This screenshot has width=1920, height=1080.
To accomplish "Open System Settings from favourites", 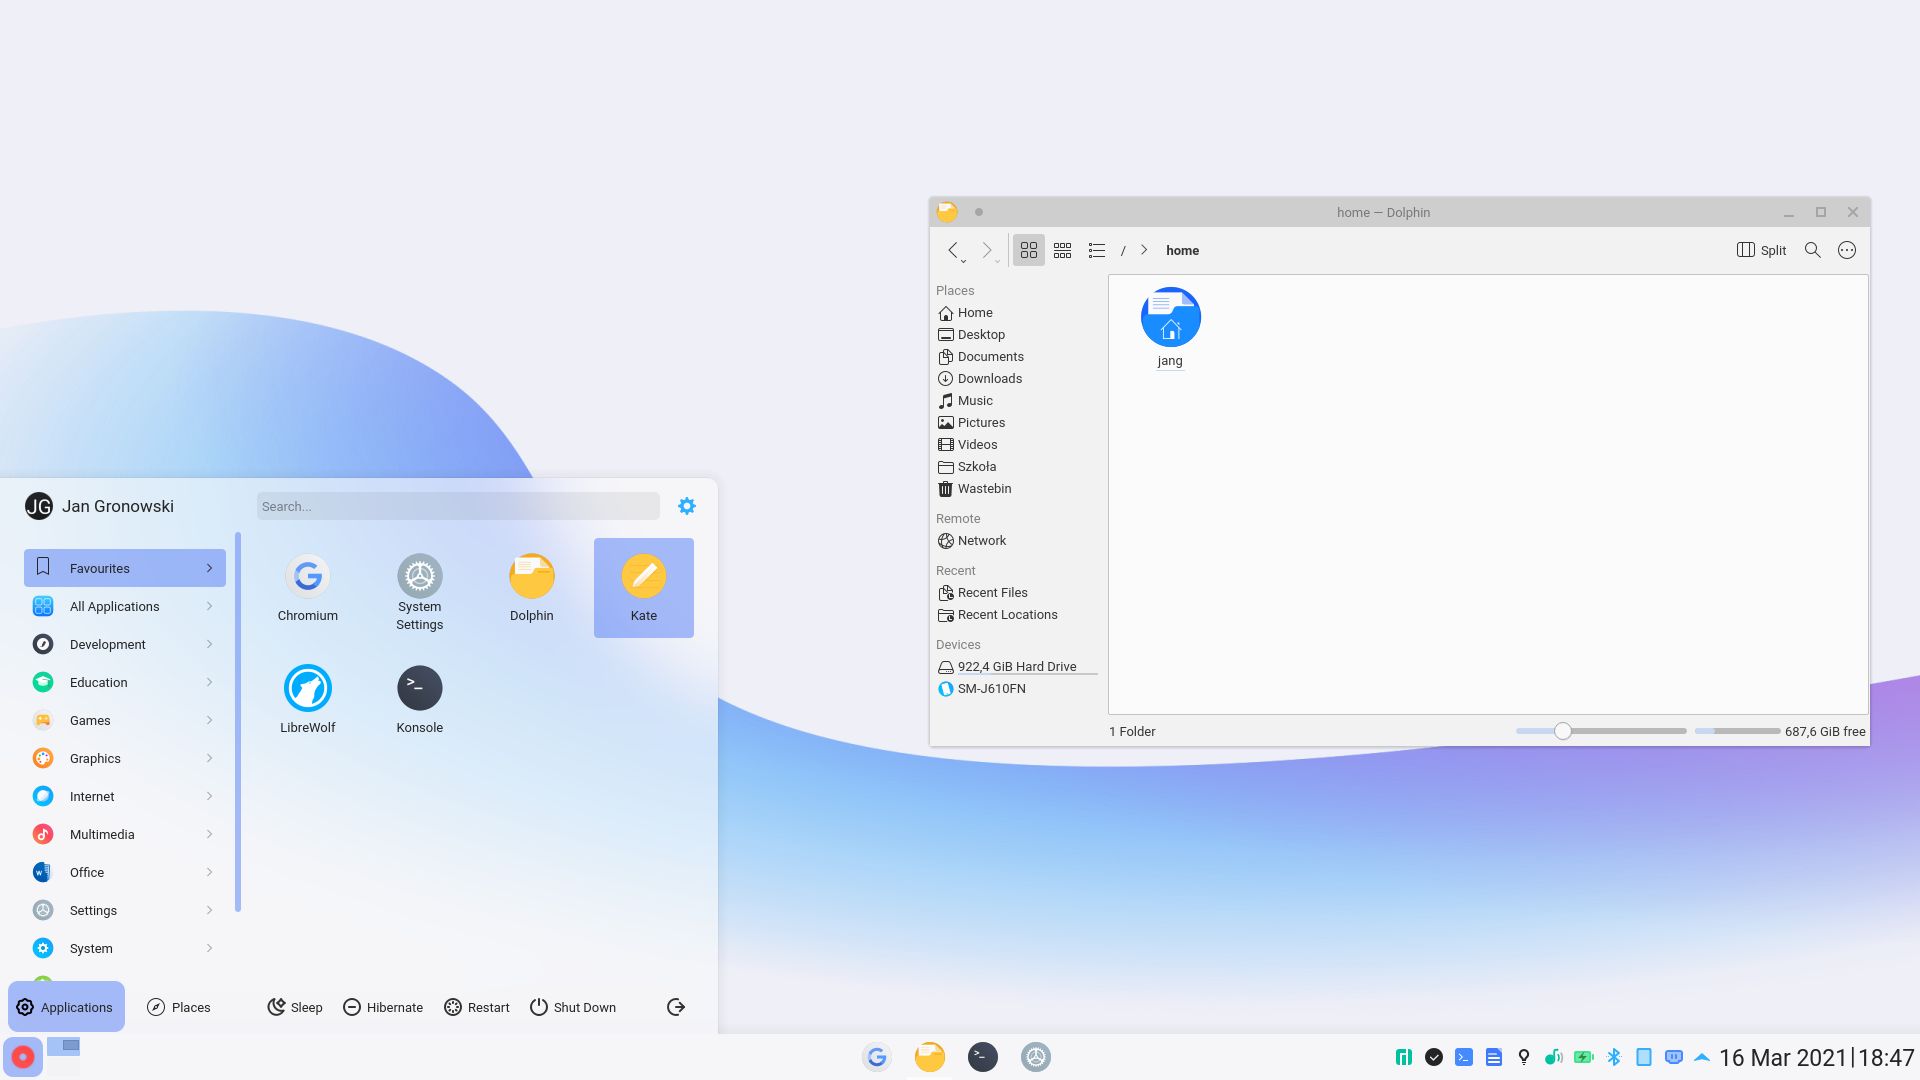I will coord(419,587).
